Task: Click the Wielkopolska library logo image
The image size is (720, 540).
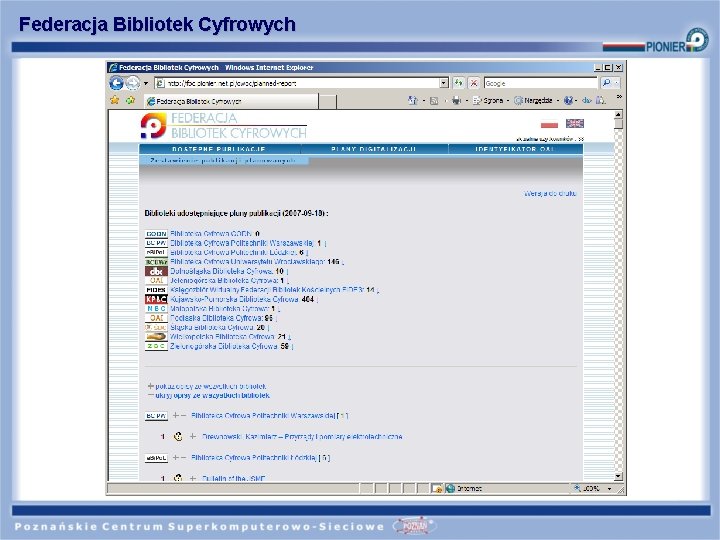Action: click(156, 337)
